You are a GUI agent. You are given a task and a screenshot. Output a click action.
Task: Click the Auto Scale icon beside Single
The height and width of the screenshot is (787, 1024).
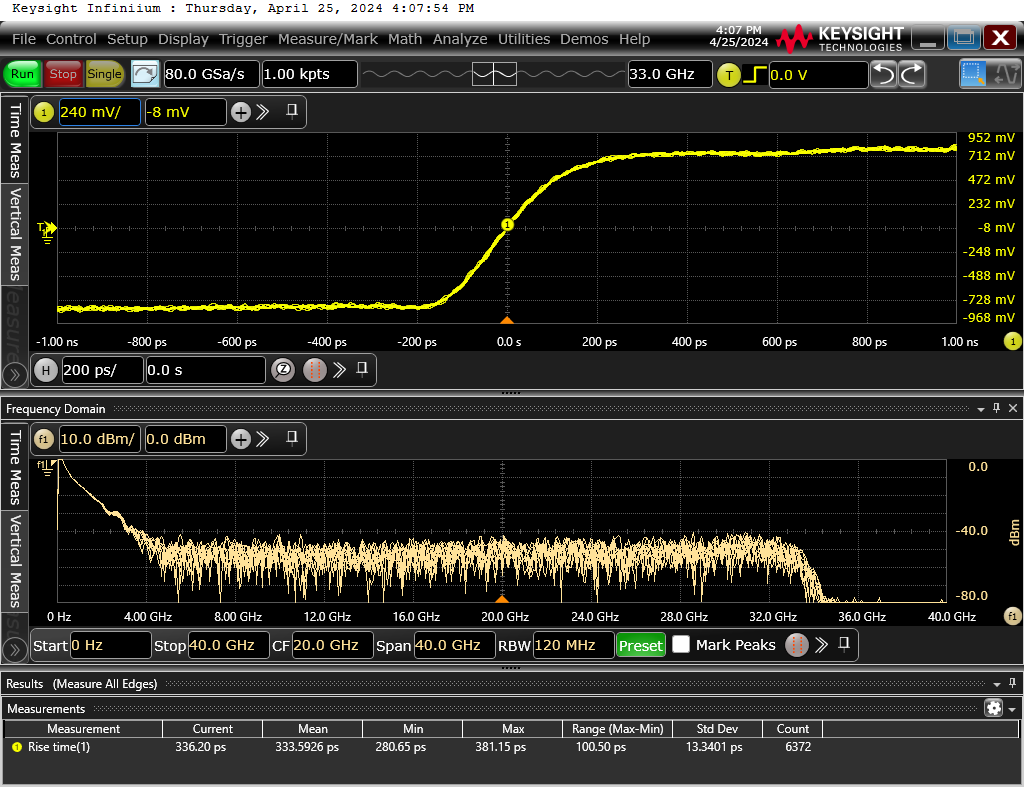click(x=145, y=74)
